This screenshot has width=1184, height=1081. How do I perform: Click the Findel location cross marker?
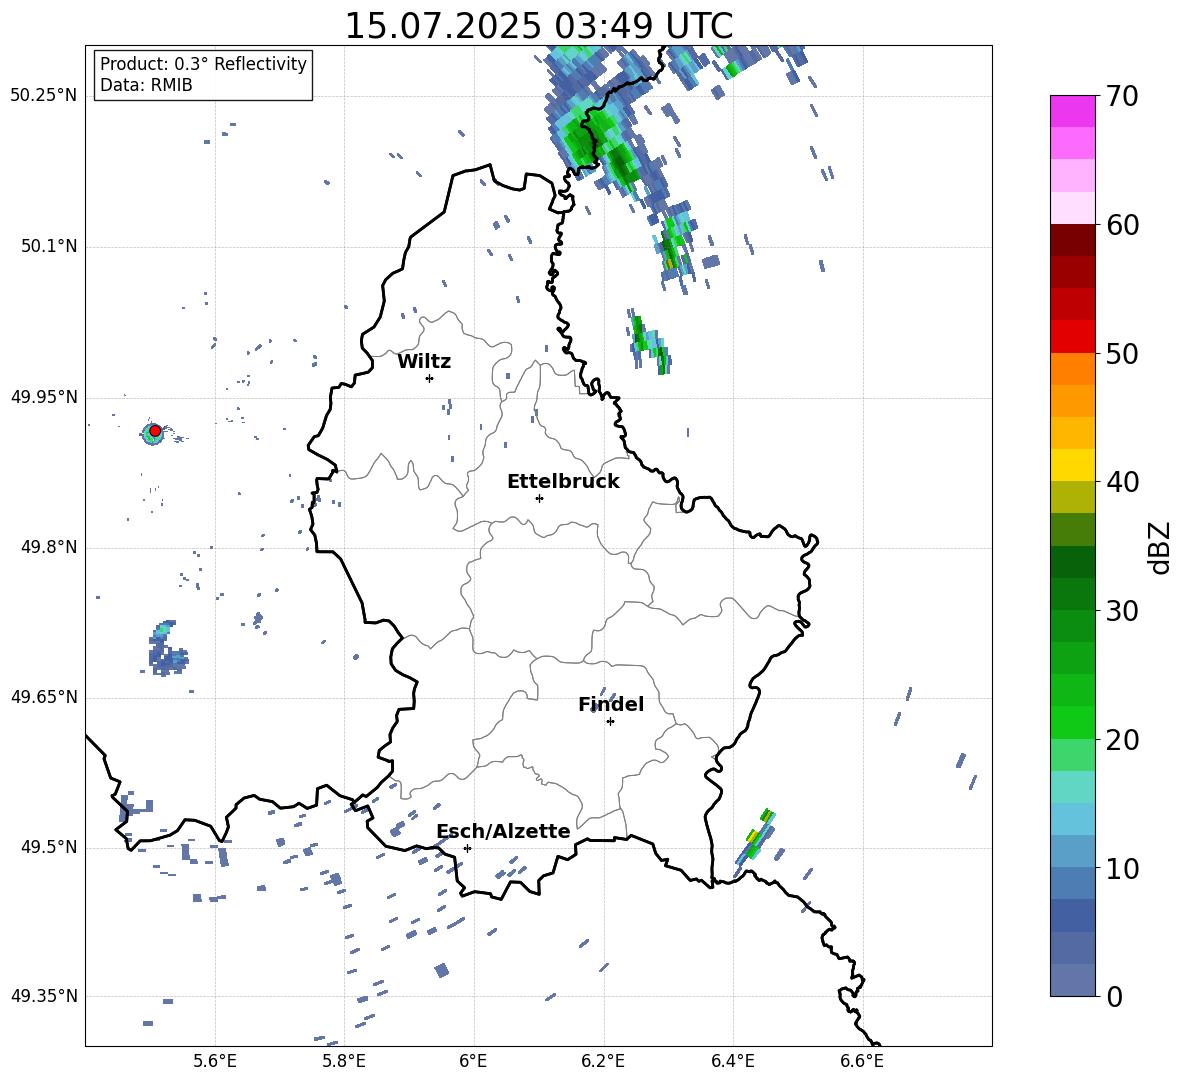click(x=610, y=722)
